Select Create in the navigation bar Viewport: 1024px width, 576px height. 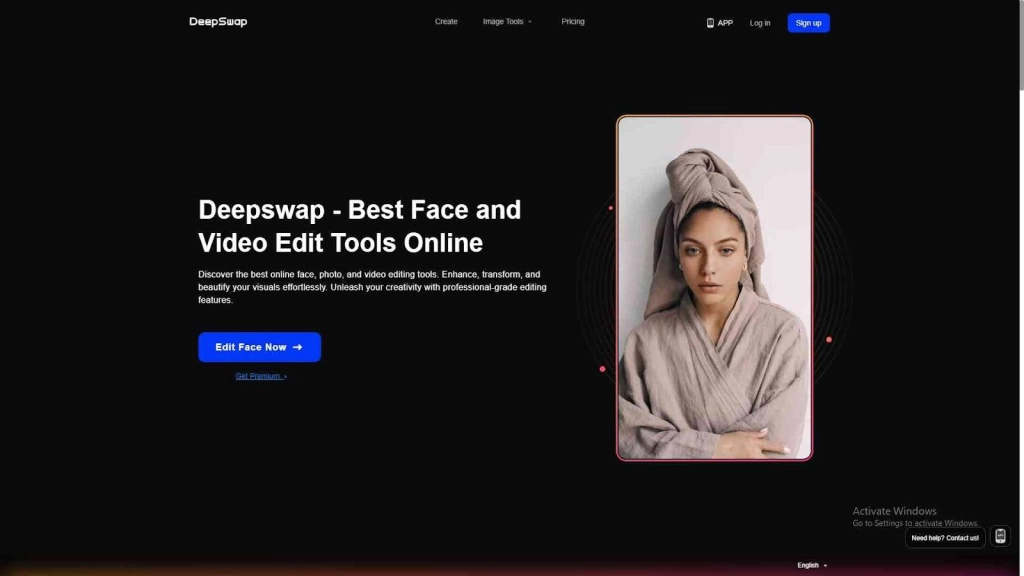(446, 21)
